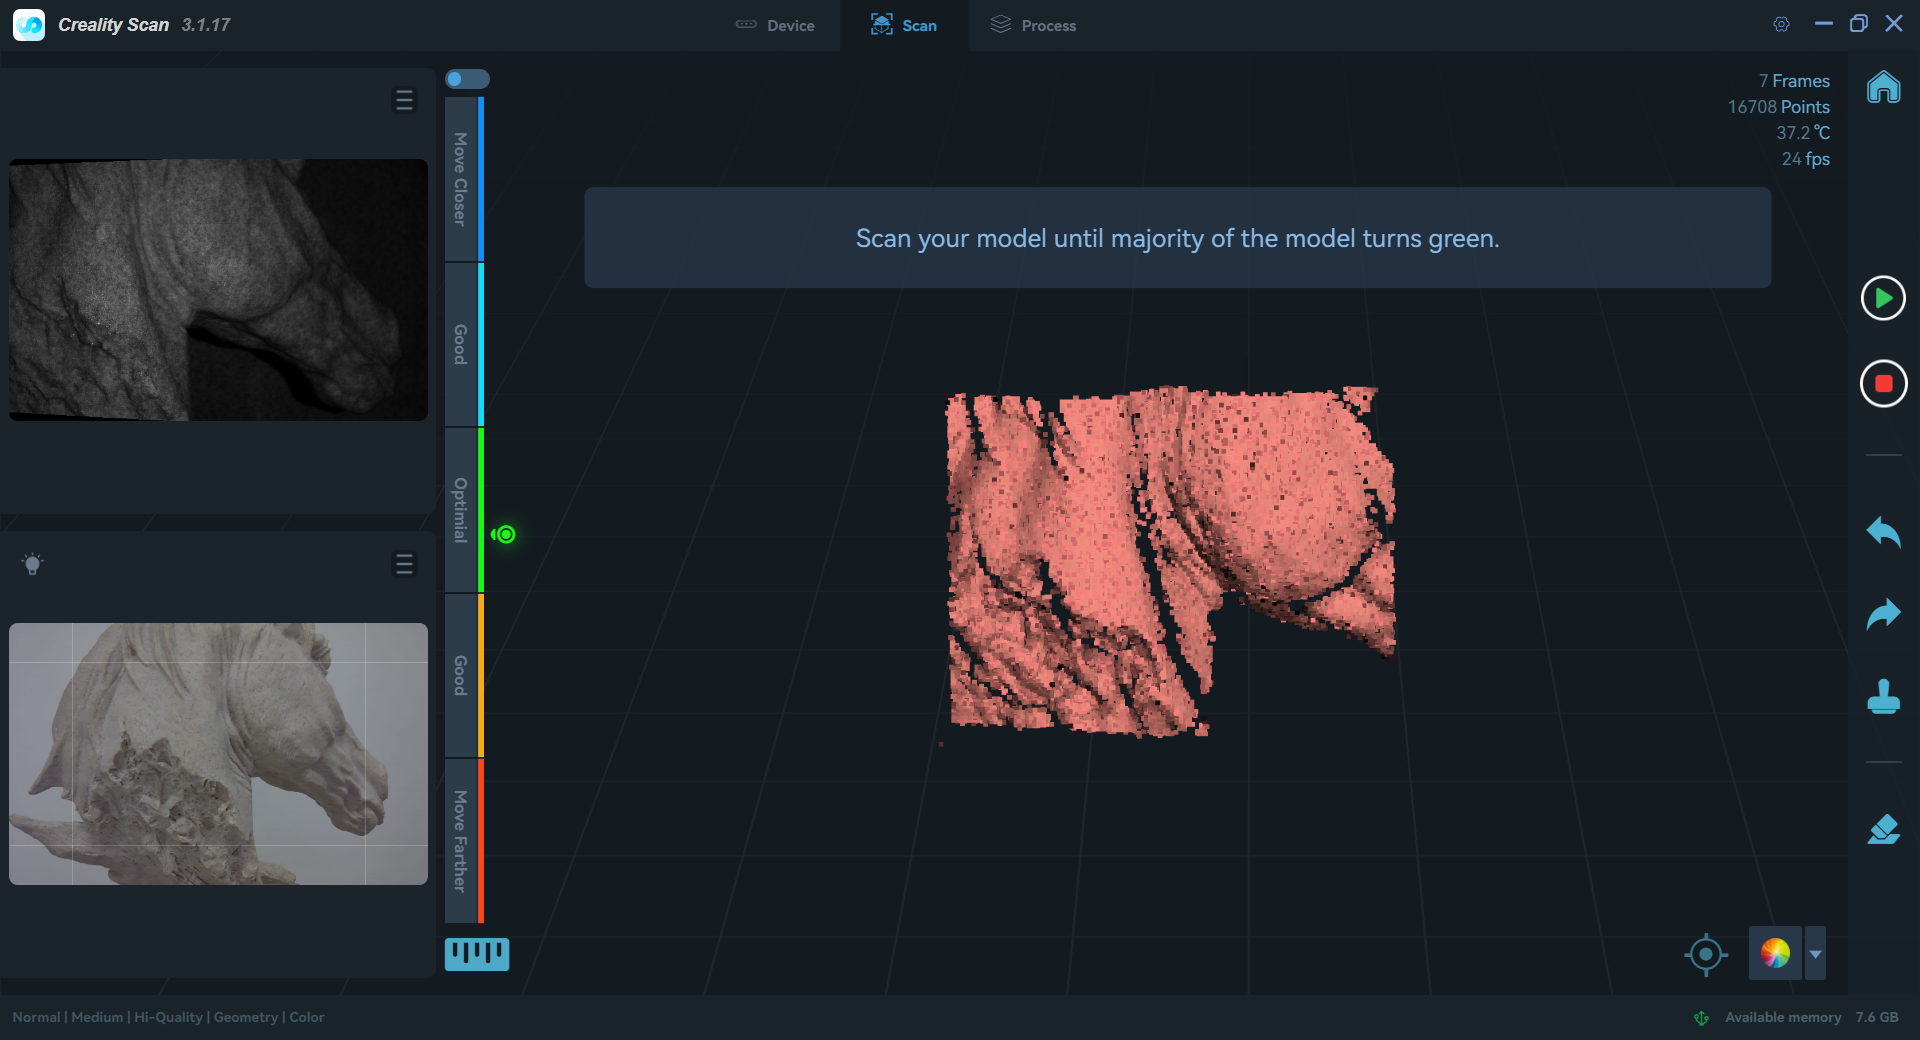The height and width of the screenshot is (1040, 1920).
Task: Select the eraser tool on the right sidebar
Action: (x=1884, y=829)
